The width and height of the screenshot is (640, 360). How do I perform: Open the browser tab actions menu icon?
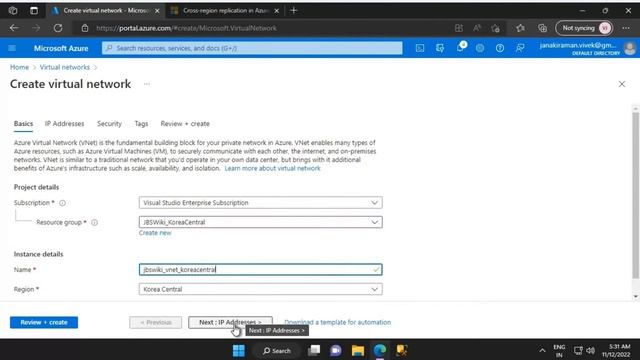34,11
